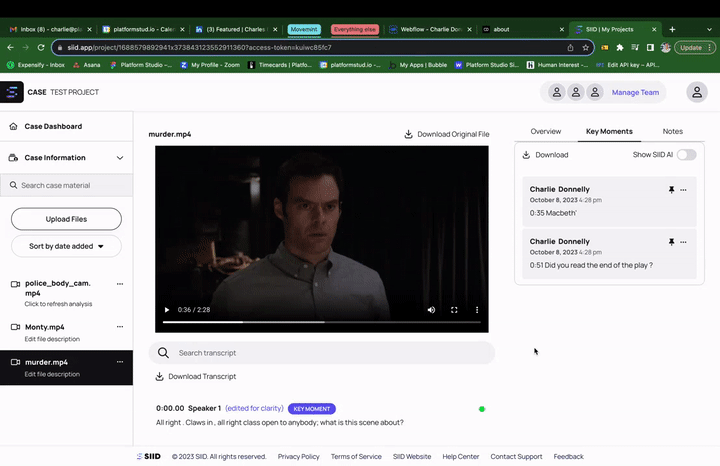Click Edit file description under Monty.mp4
The height and width of the screenshot is (466, 720).
click(x=52, y=339)
